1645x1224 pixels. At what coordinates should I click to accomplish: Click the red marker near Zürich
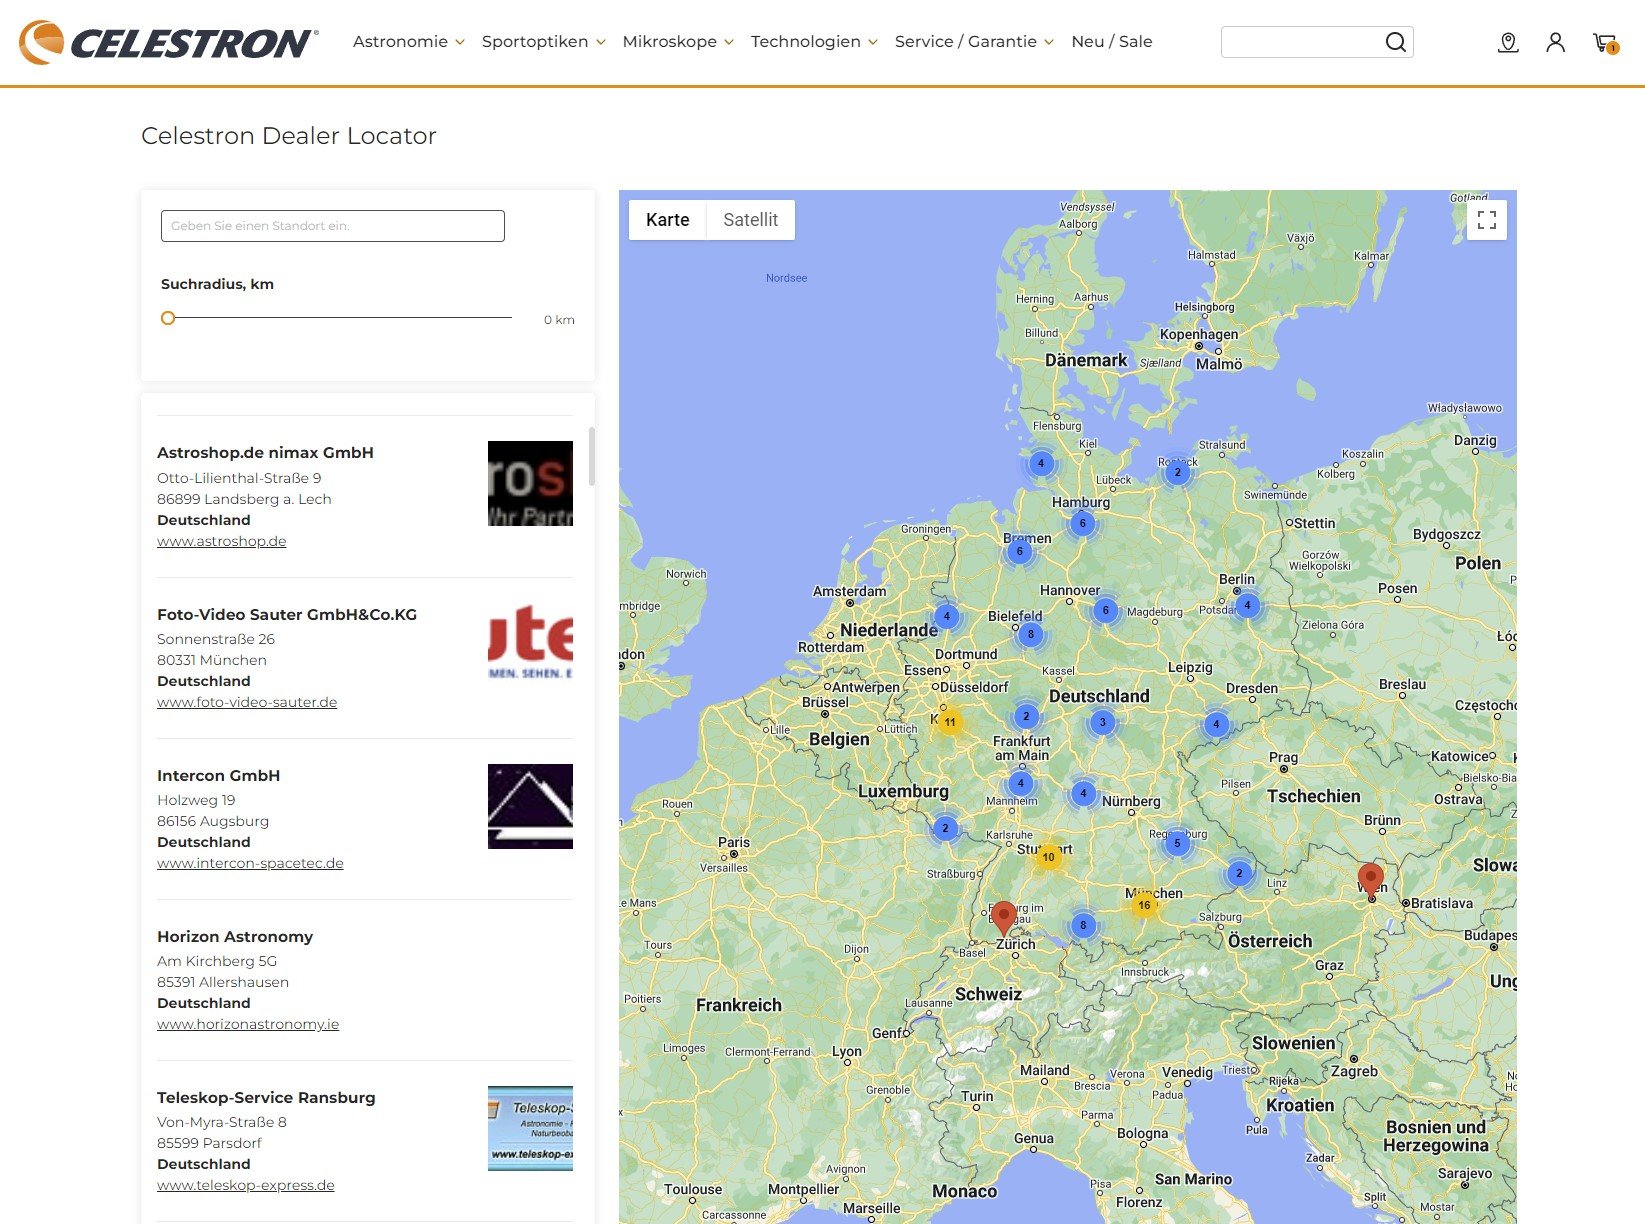pyautogui.click(x=1004, y=917)
